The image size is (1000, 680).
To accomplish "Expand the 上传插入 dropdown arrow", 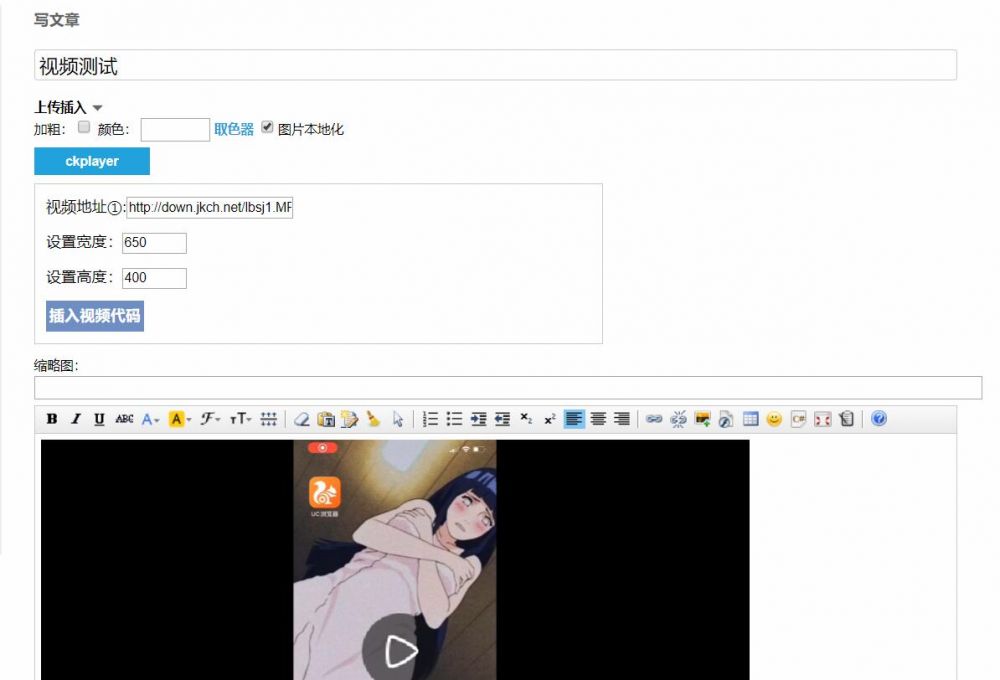I will [x=98, y=108].
